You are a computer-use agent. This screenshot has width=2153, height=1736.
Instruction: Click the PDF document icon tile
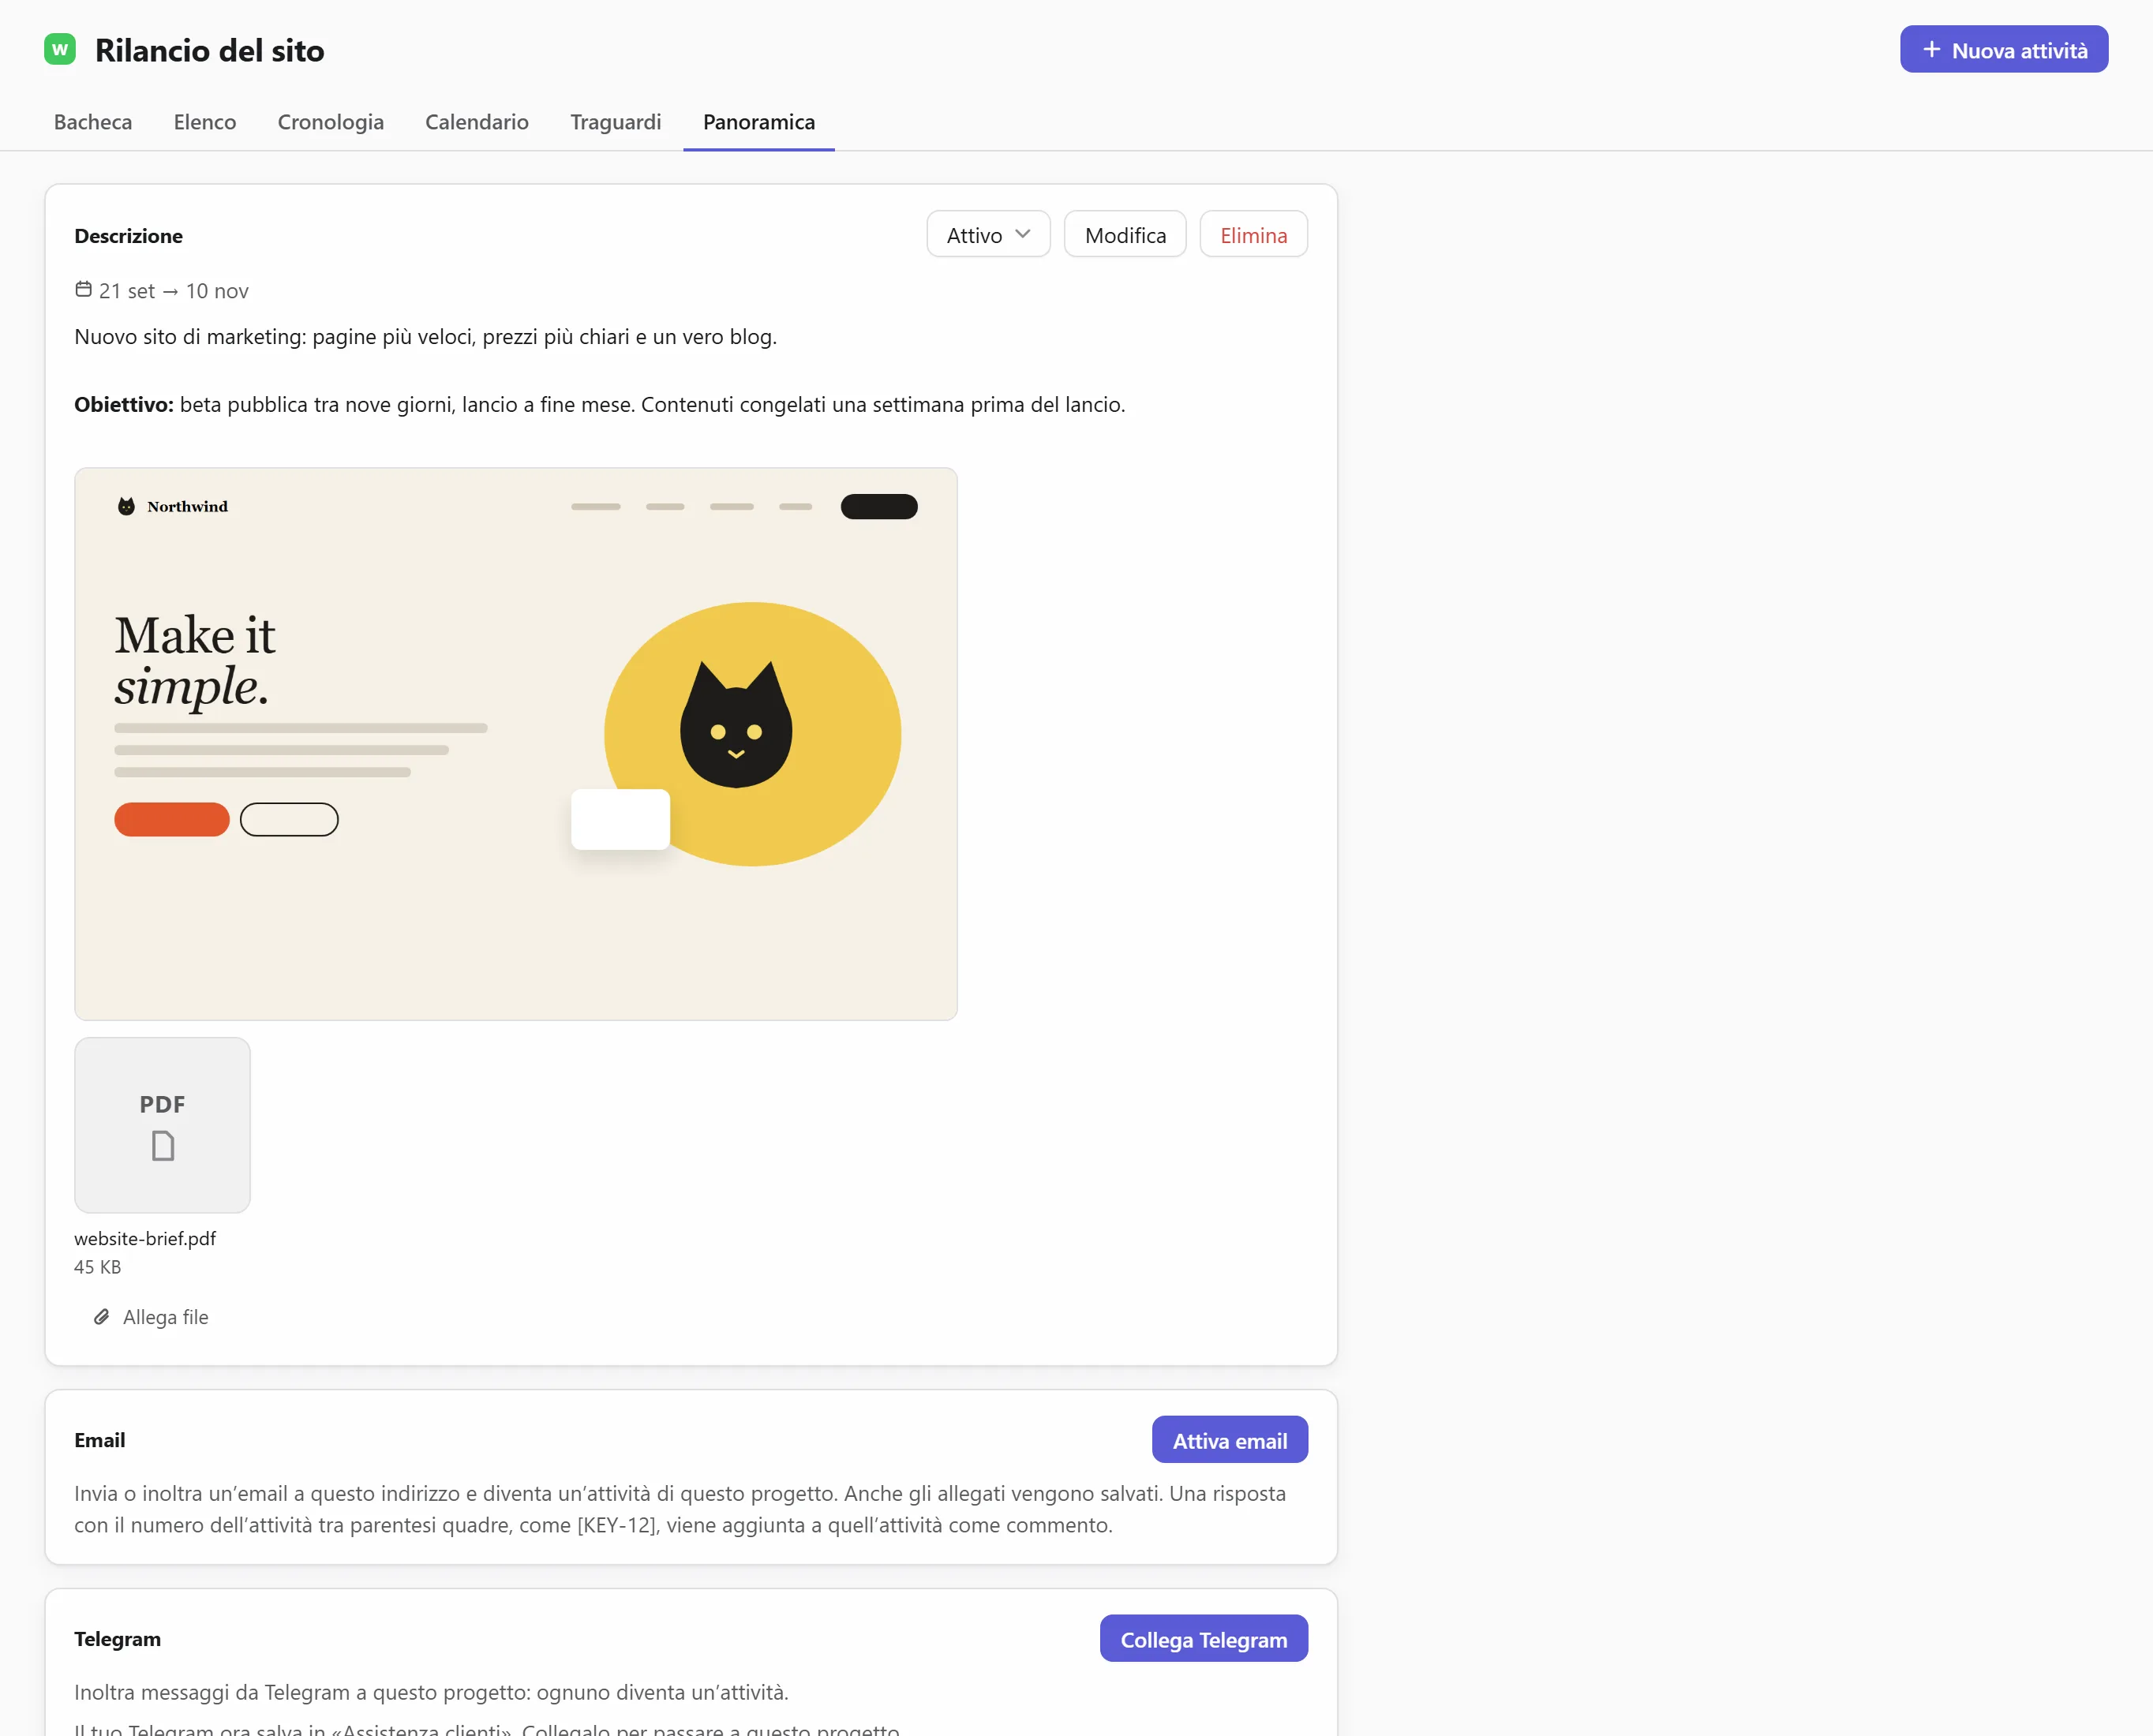pos(162,1125)
